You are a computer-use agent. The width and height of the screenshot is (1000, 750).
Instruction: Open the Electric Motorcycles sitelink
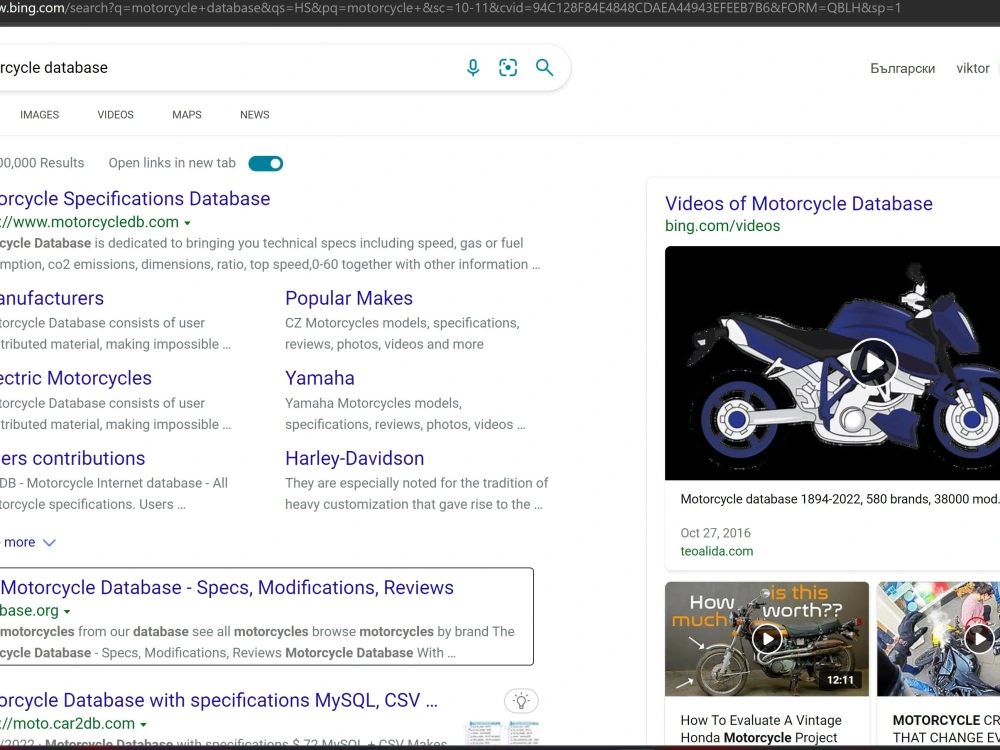click(76, 378)
